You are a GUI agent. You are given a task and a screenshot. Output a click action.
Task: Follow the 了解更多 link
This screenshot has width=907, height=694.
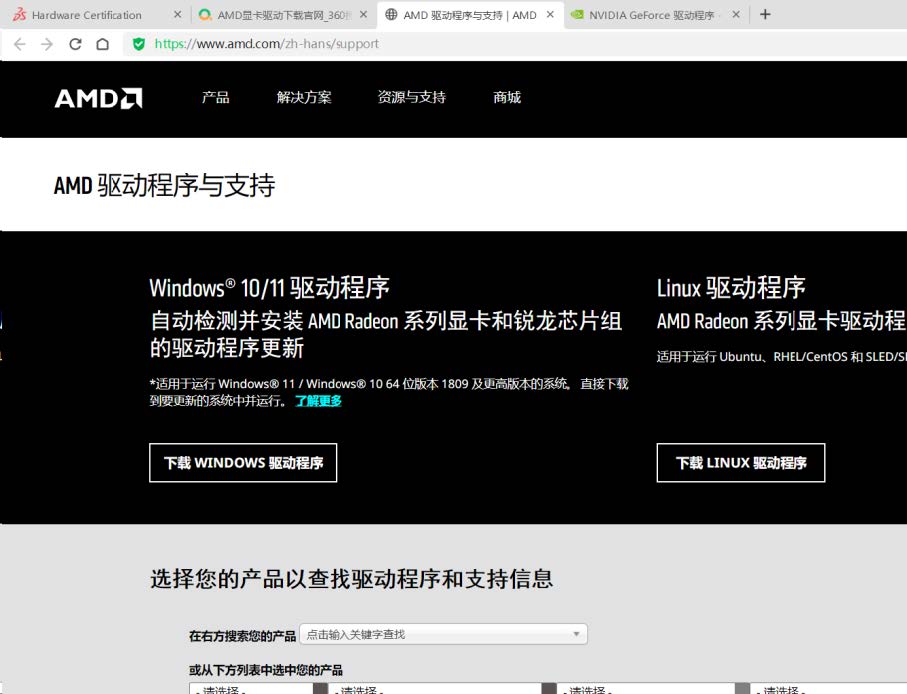[319, 401]
